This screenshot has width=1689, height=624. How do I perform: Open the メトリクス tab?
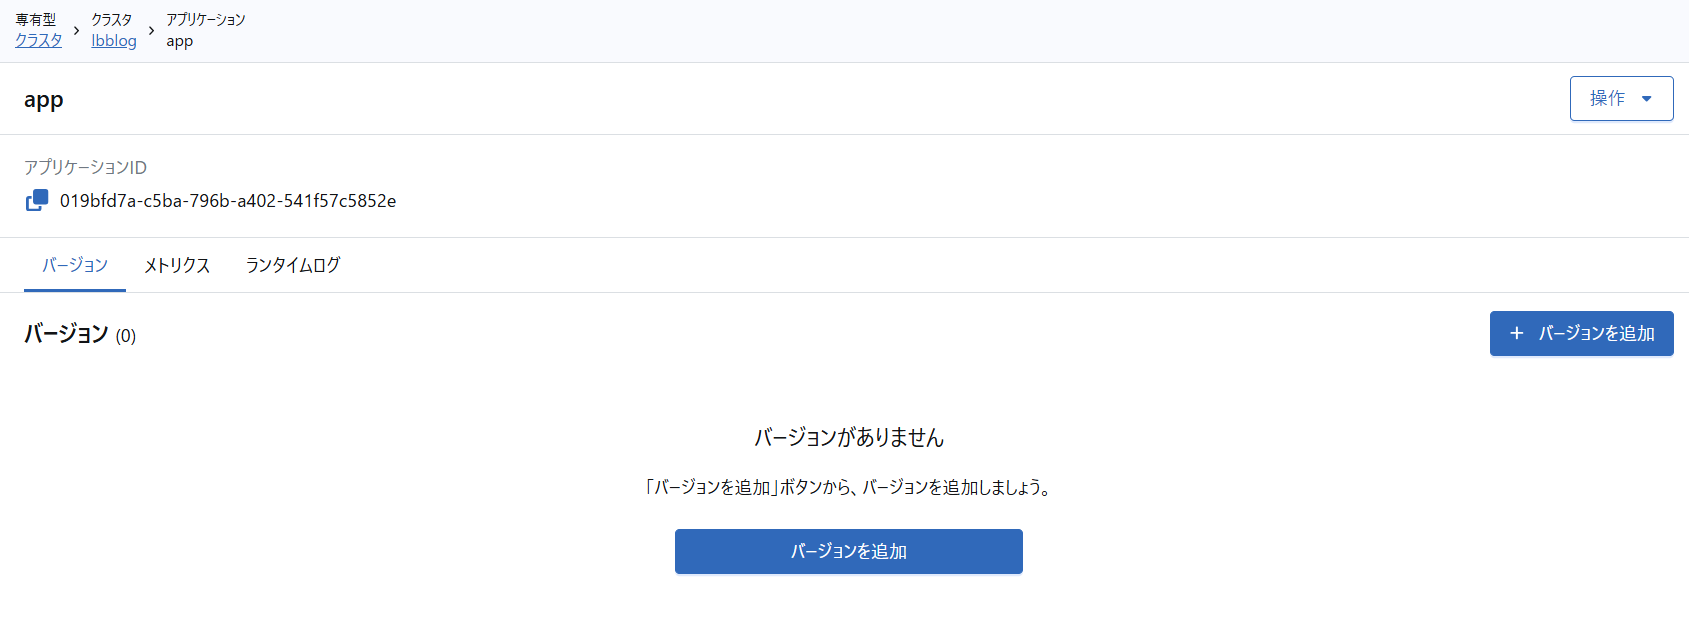click(x=177, y=265)
